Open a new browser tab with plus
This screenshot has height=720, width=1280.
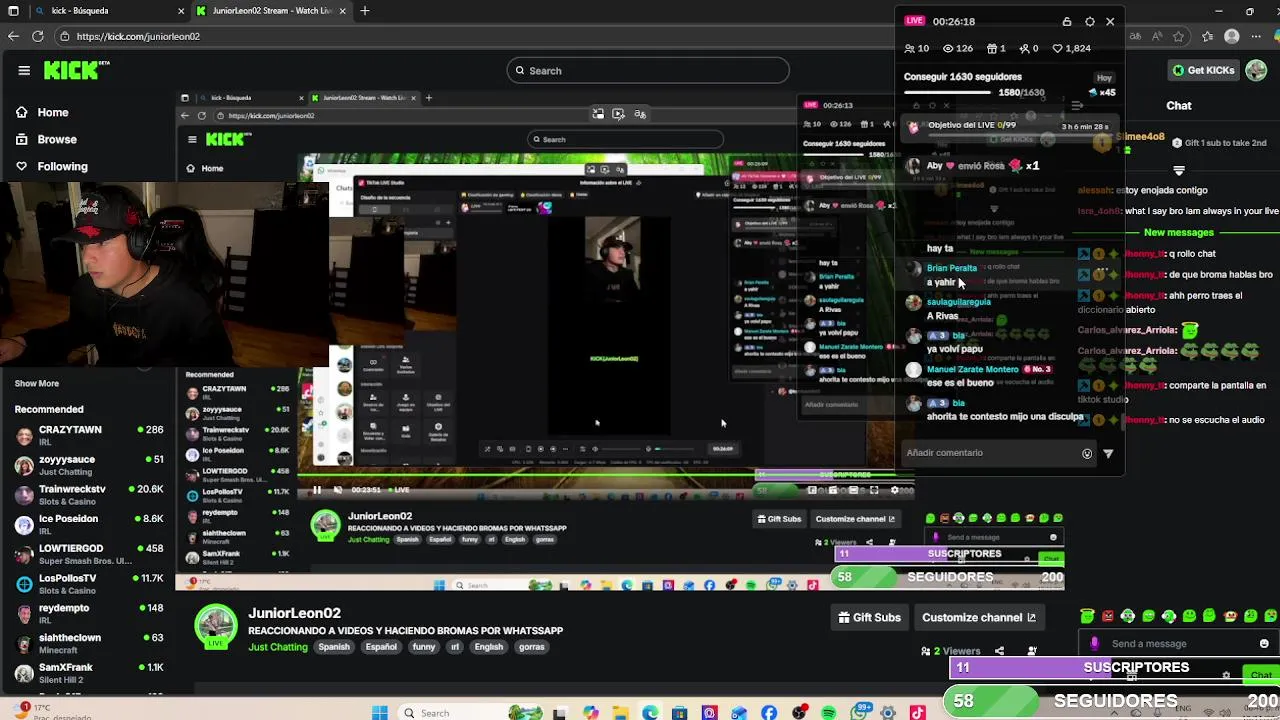click(x=365, y=11)
